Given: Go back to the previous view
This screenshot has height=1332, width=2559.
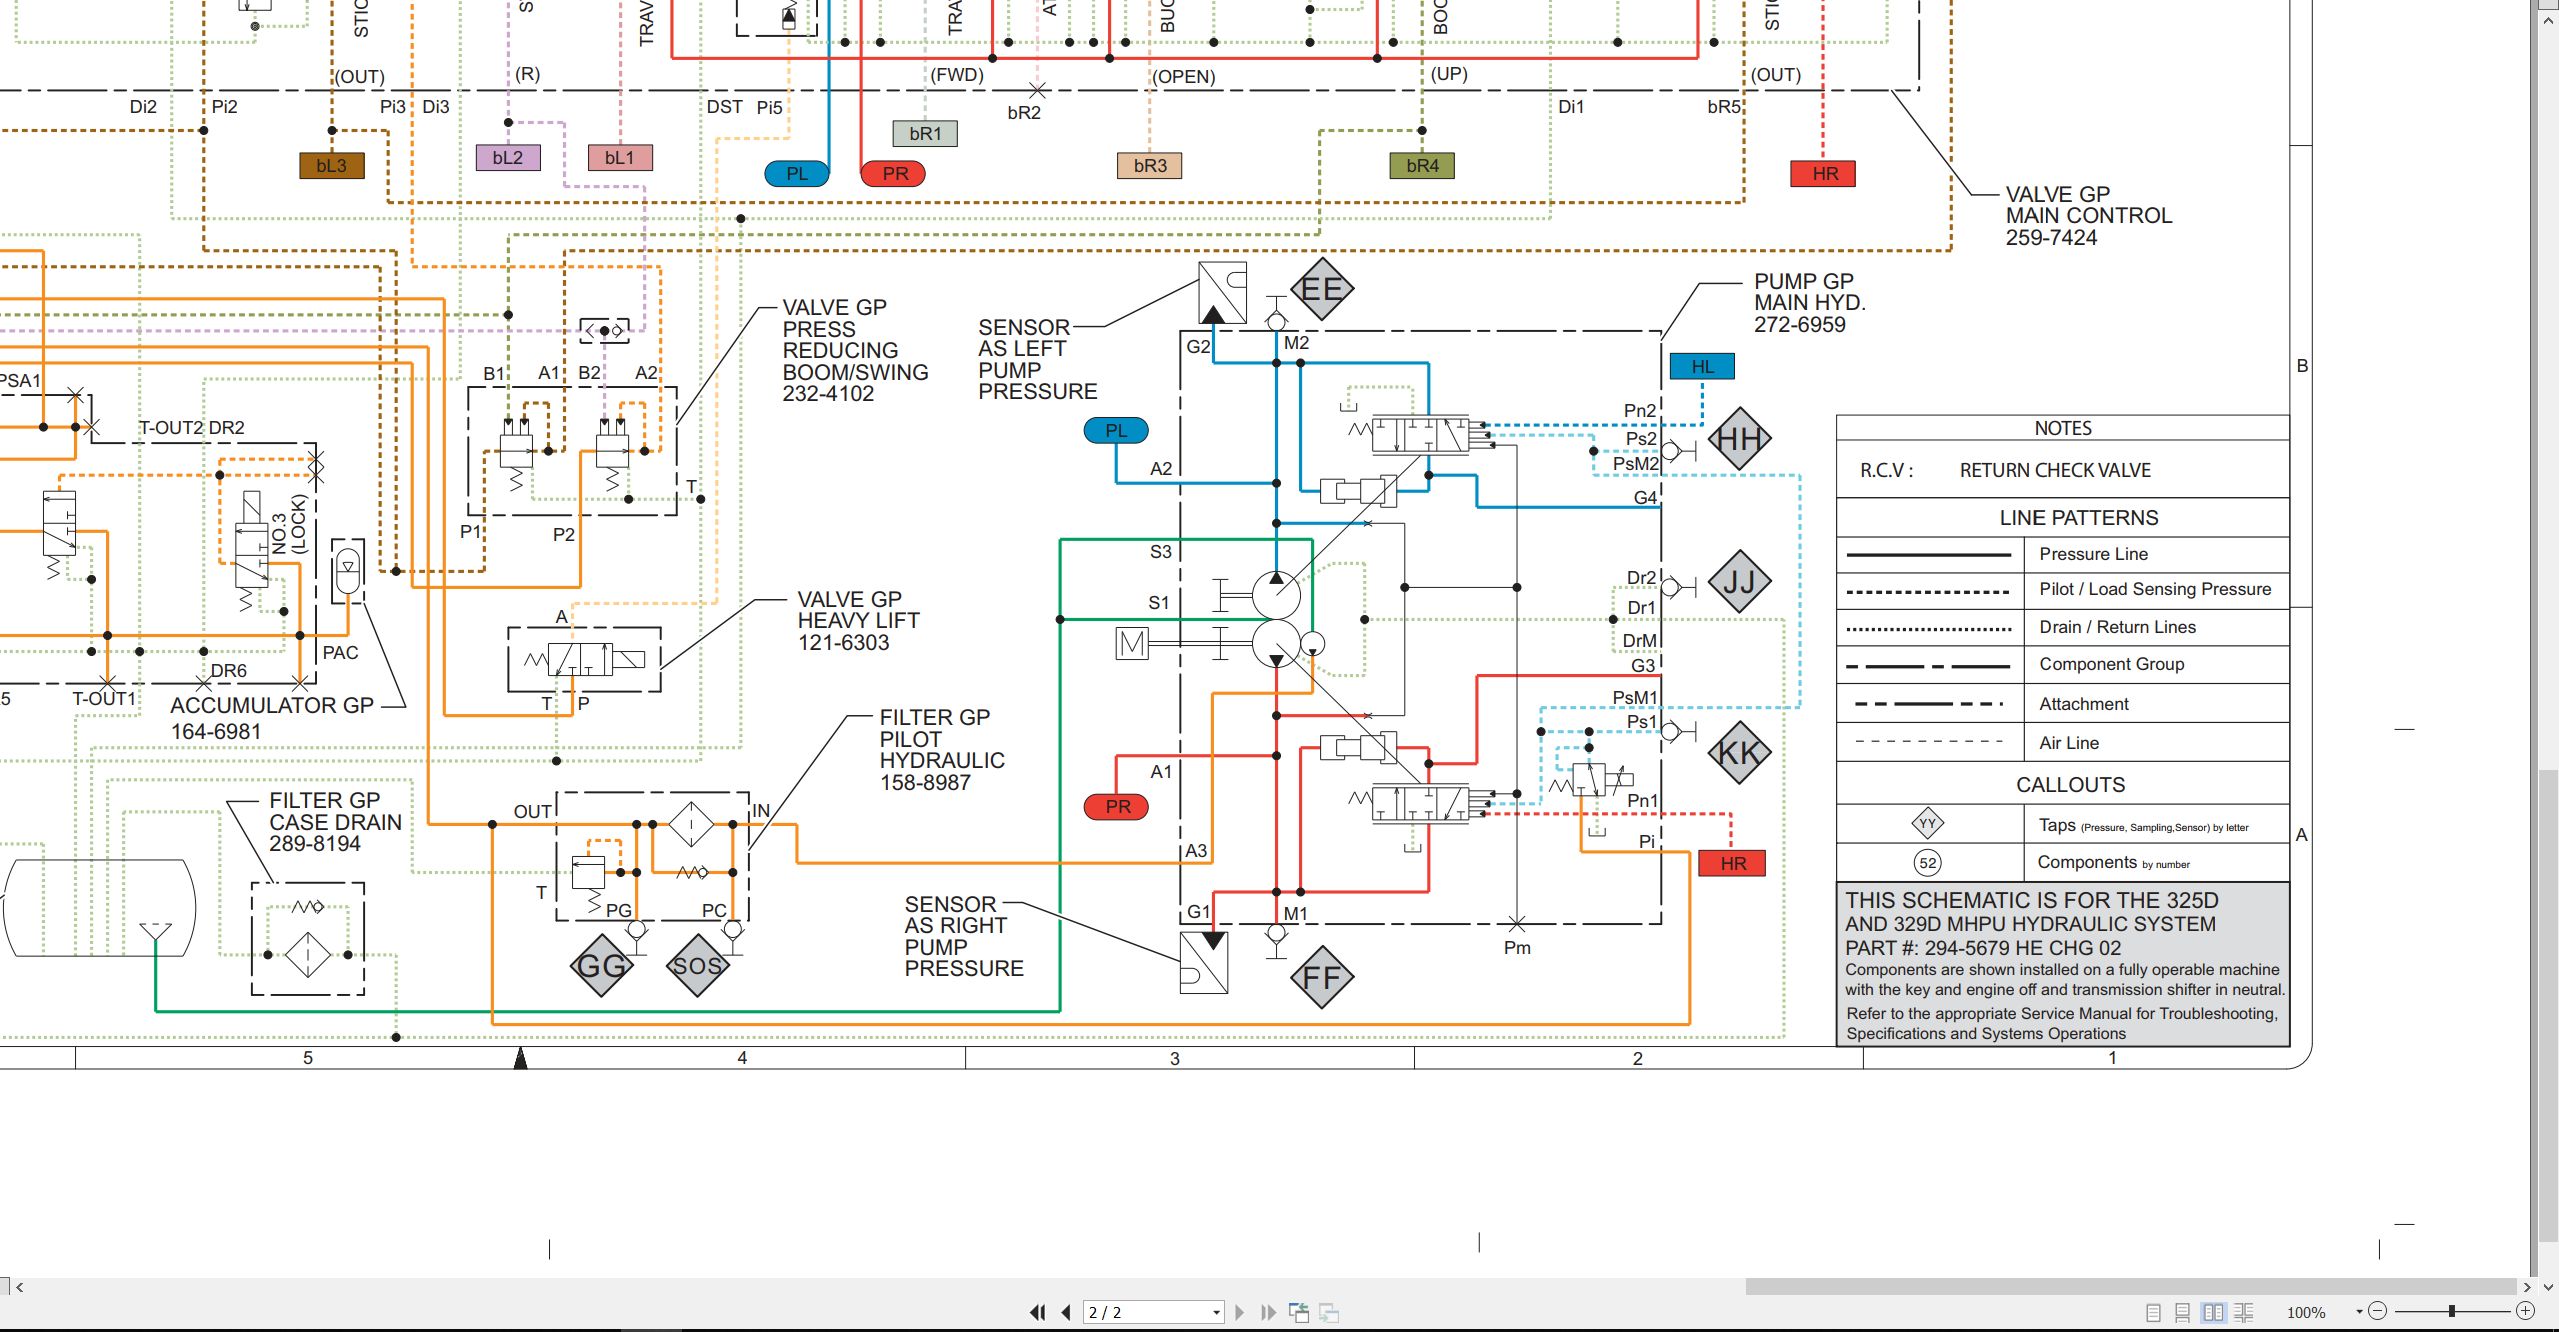Looking at the screenshot, I should 1299,1312.
